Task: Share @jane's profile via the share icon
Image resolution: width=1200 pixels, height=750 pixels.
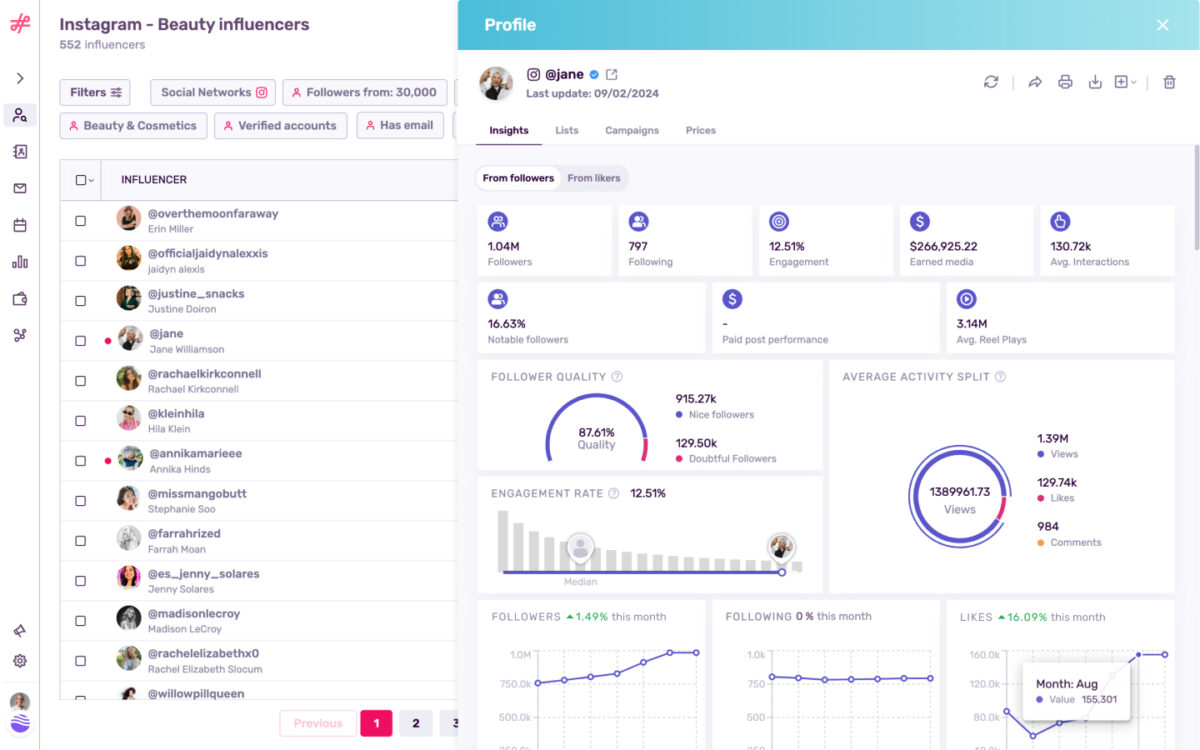Action: click(x=1035, y=83)
